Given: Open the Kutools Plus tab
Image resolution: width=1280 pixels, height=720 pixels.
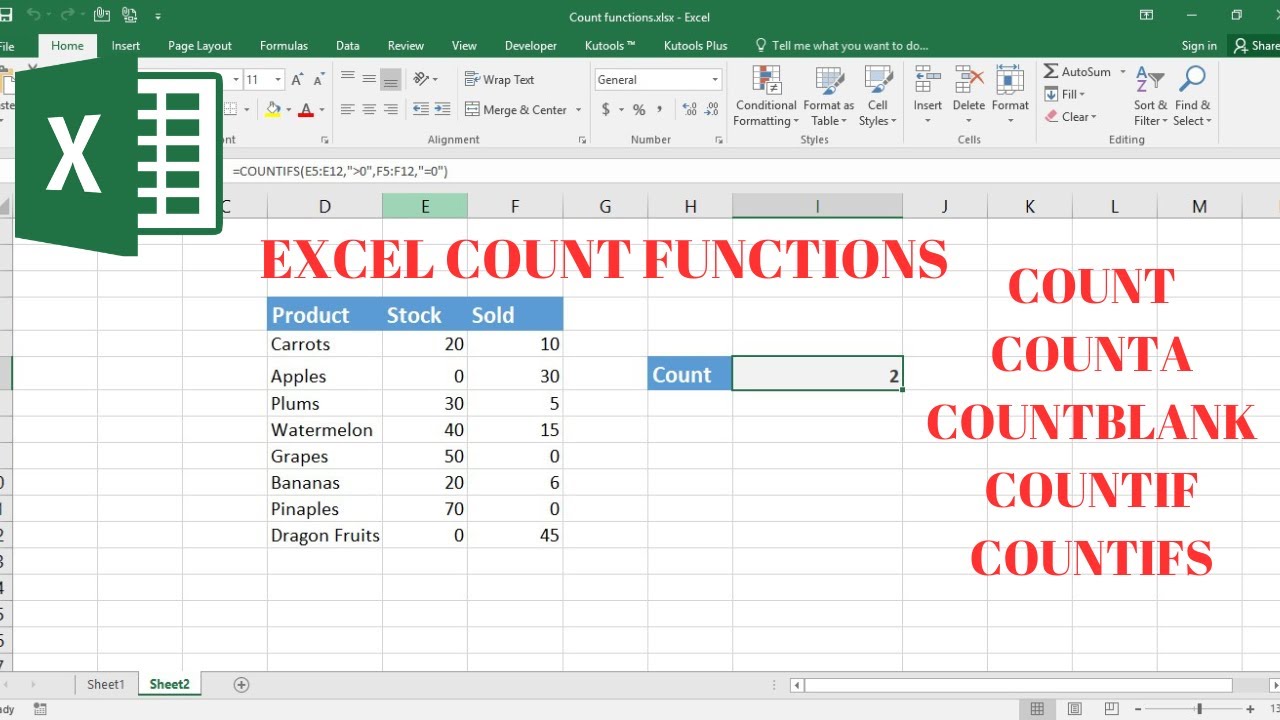Looking at the screenshot, I should (696, 46).
